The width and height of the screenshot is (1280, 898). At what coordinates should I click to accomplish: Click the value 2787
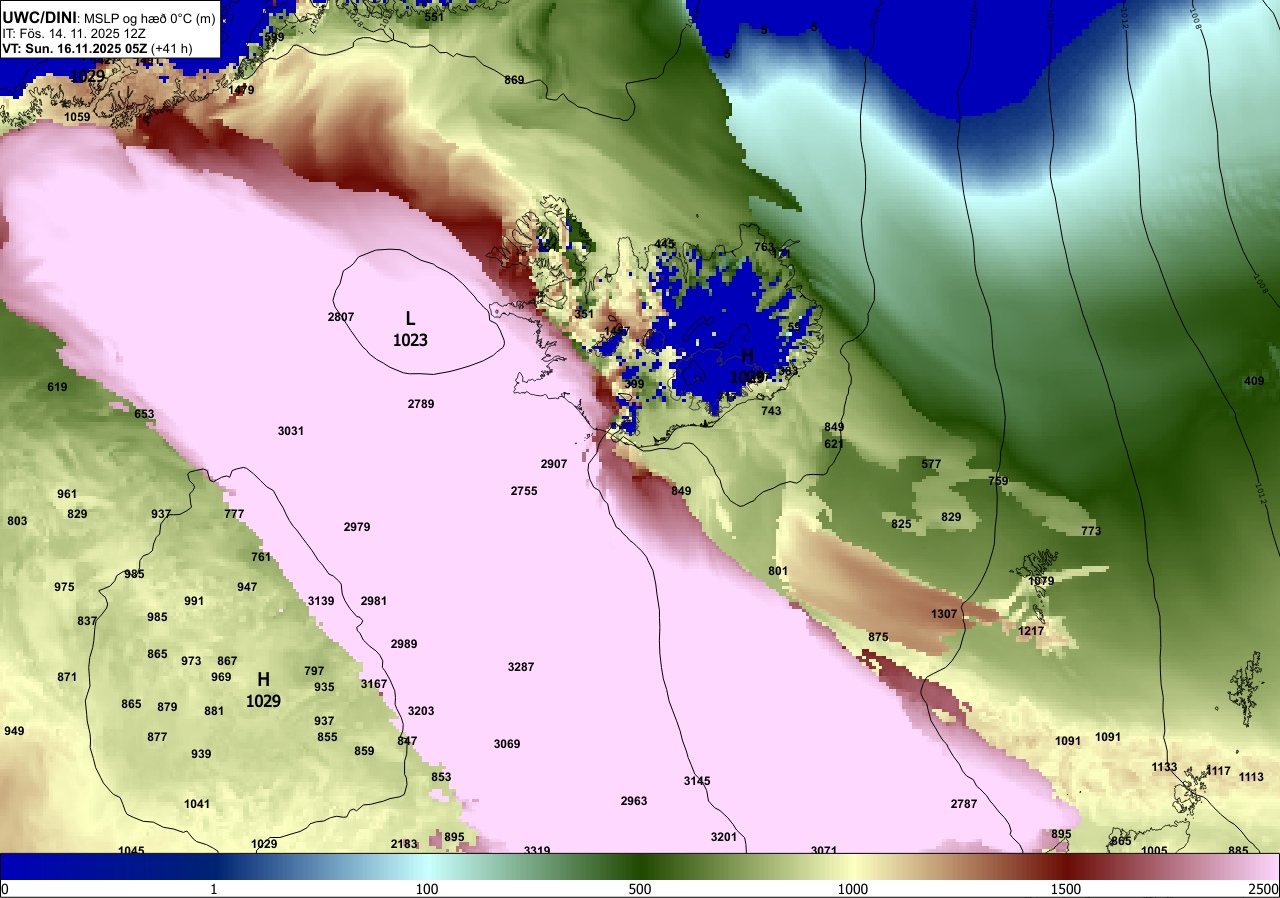coord(964,804)
